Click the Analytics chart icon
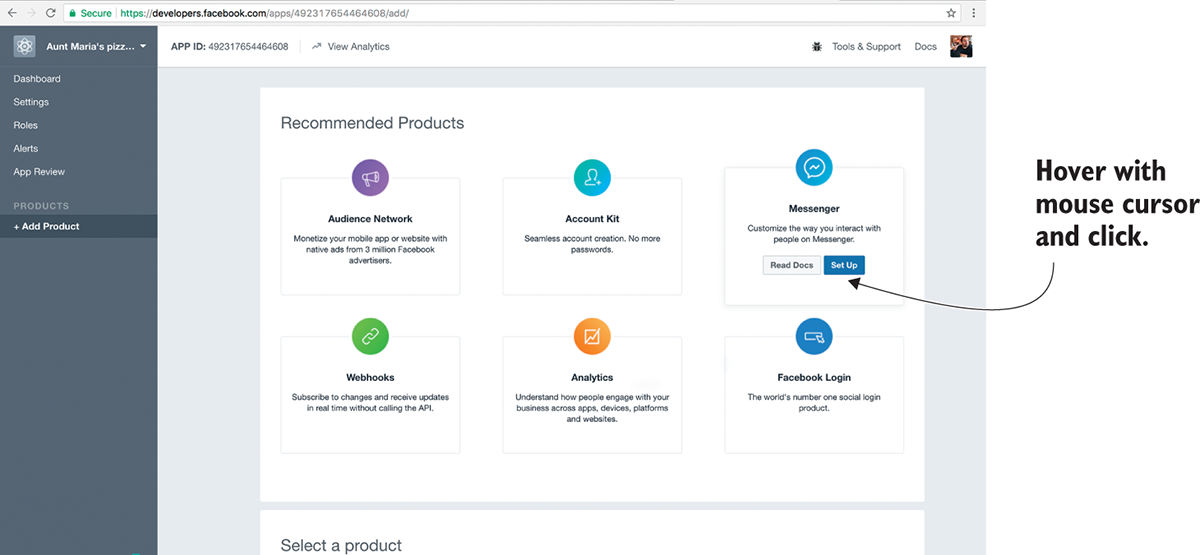The width and height of the screenshot is (1200, 555). click(592, 337)
